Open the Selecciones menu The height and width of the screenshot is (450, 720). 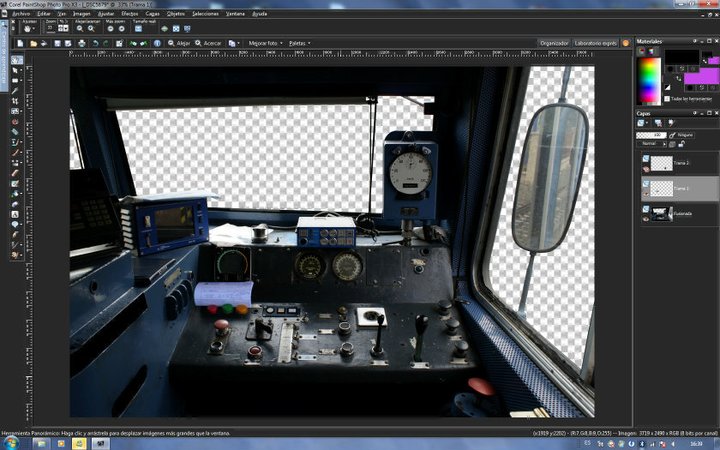(206, 13)
